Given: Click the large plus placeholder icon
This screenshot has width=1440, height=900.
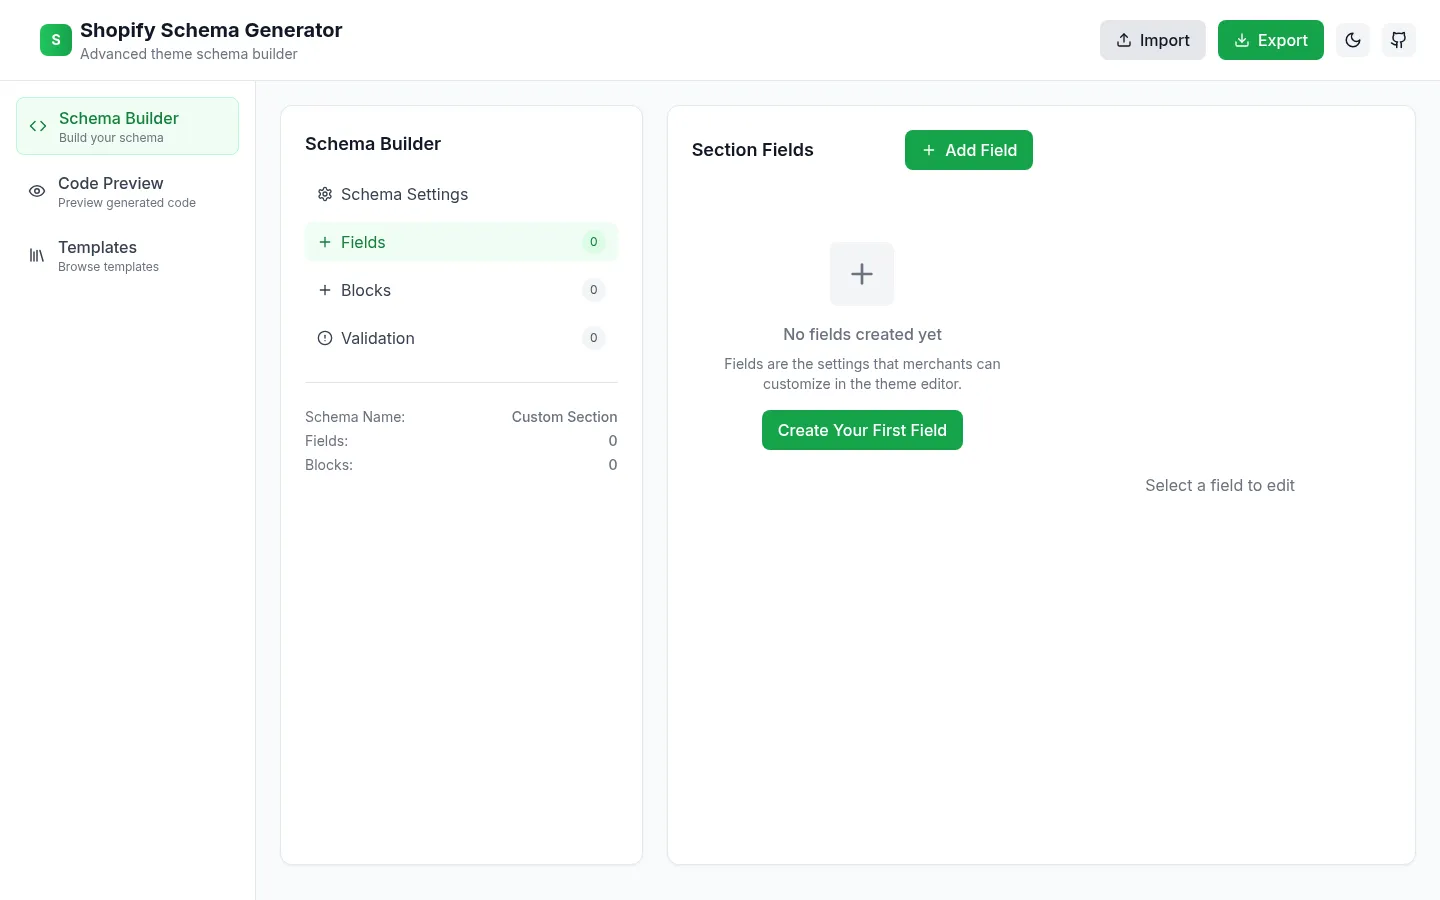Looking at the screenshot, I should point(862,274).
